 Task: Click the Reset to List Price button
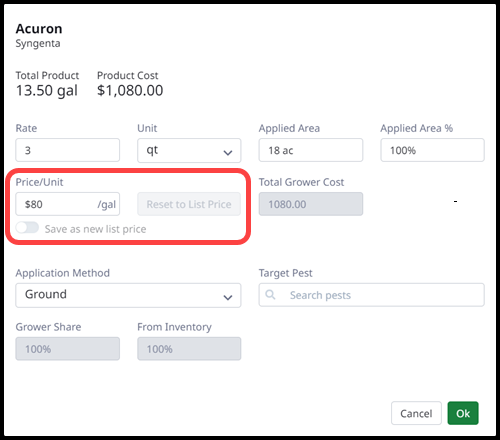point(189,204)
